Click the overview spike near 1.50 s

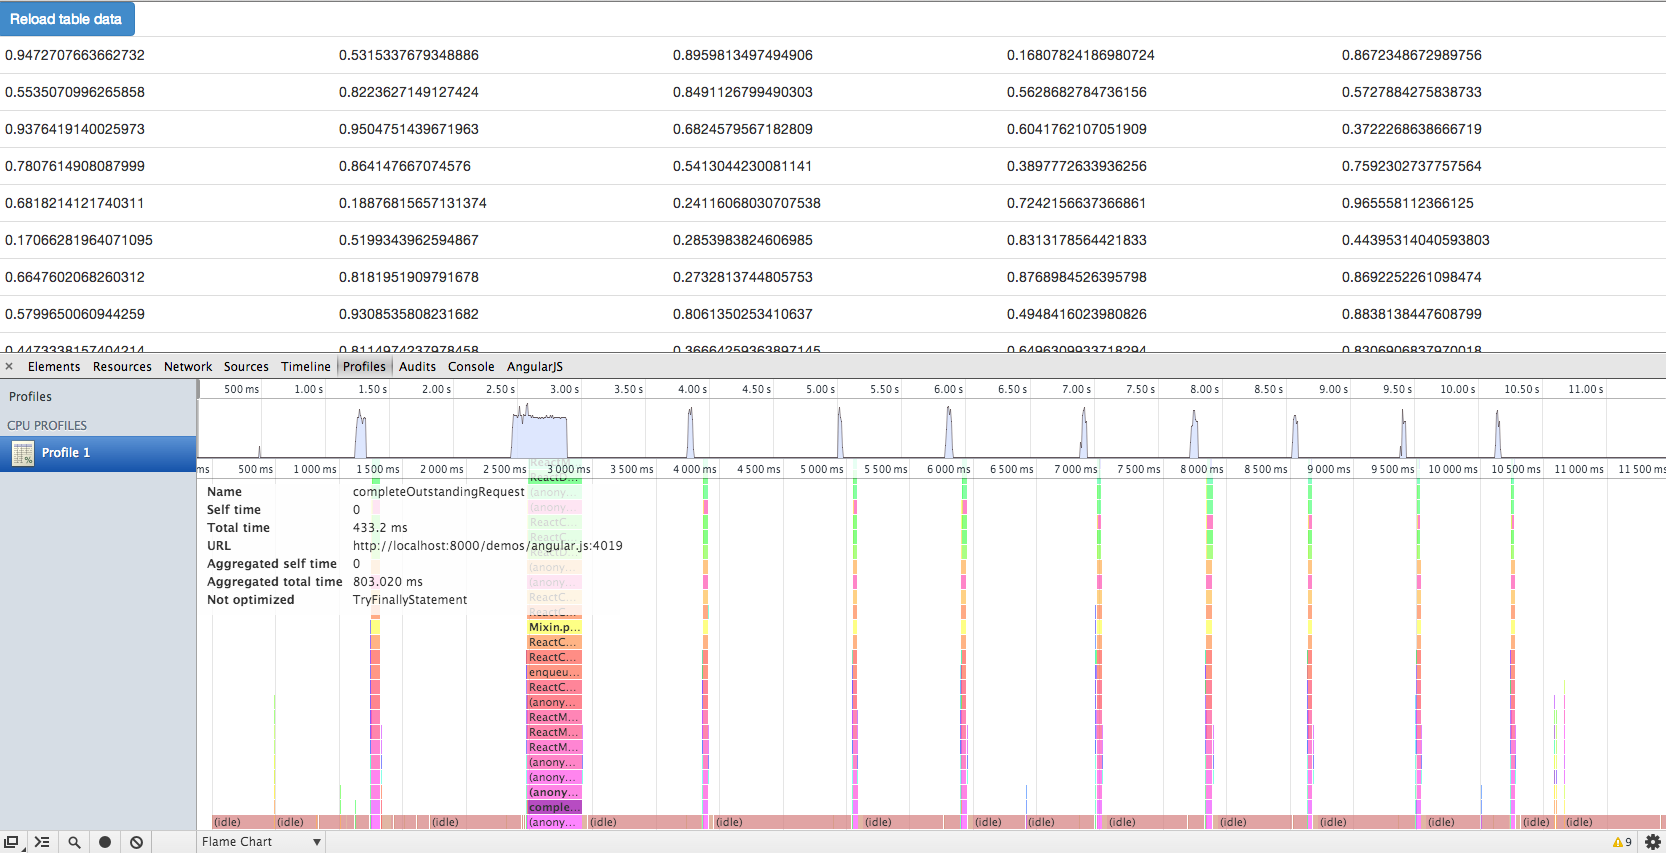point(361,433)
